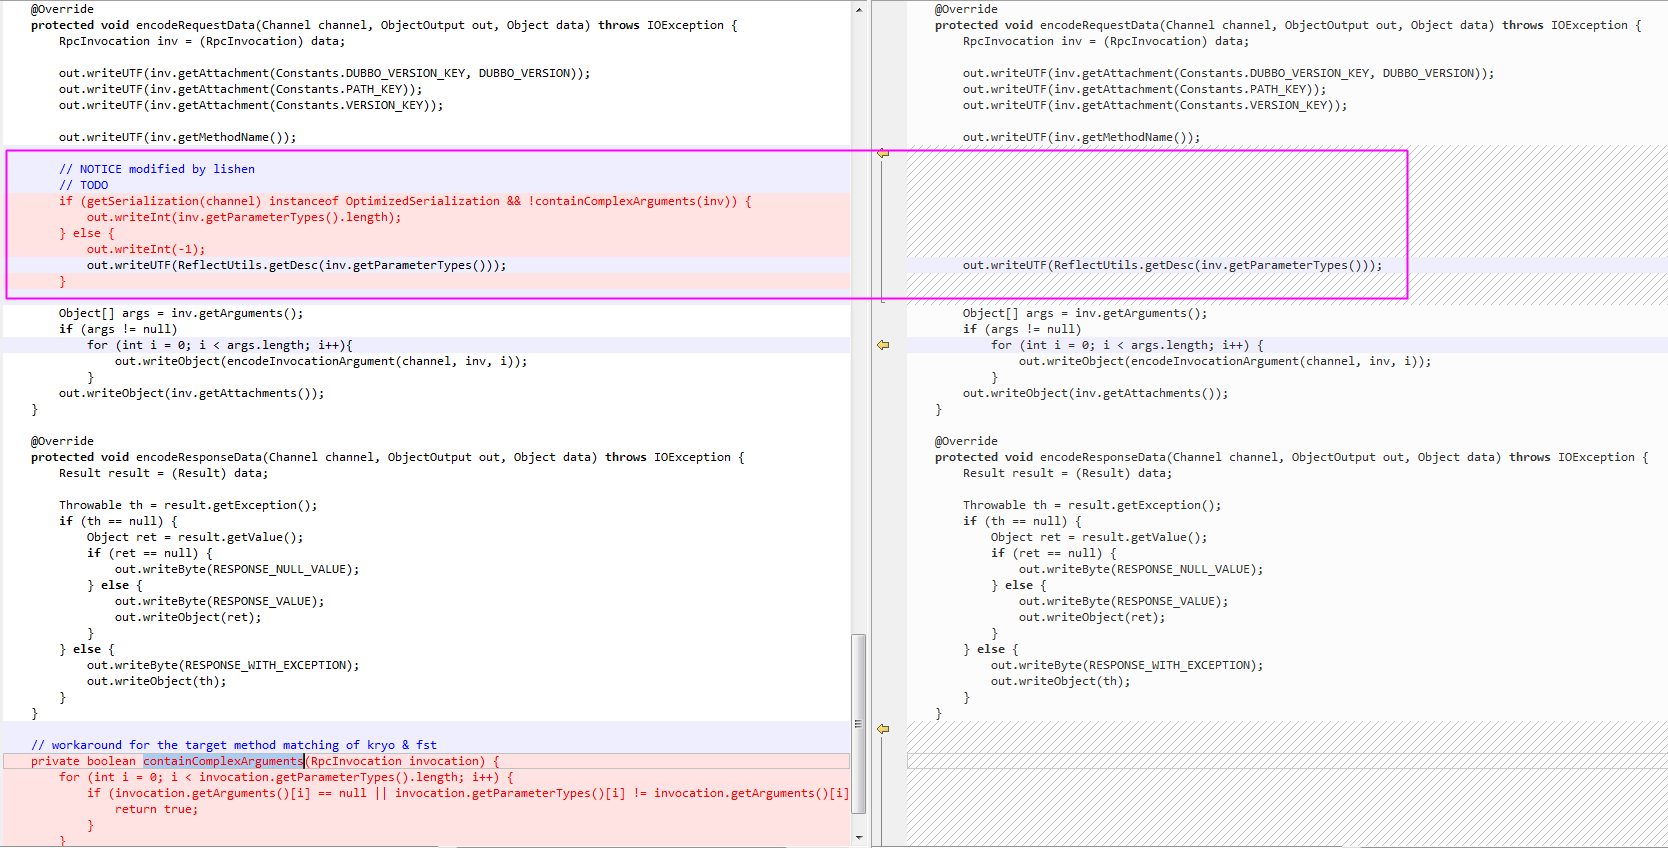The width and height of the screenshot is (1668, 848).
Task: Click the left pane vertical scrollbar thumb
Action: 859,724
